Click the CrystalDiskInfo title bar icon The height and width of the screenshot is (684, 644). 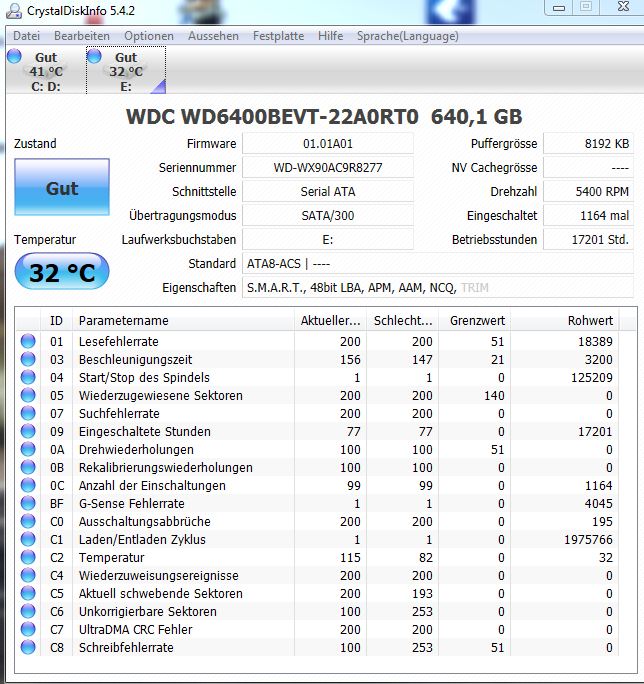tap(14, 10)
